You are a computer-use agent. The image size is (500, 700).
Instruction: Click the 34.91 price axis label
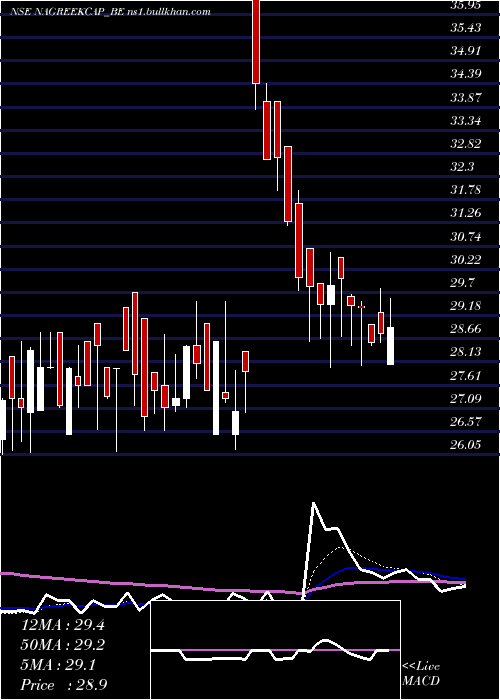466,51
